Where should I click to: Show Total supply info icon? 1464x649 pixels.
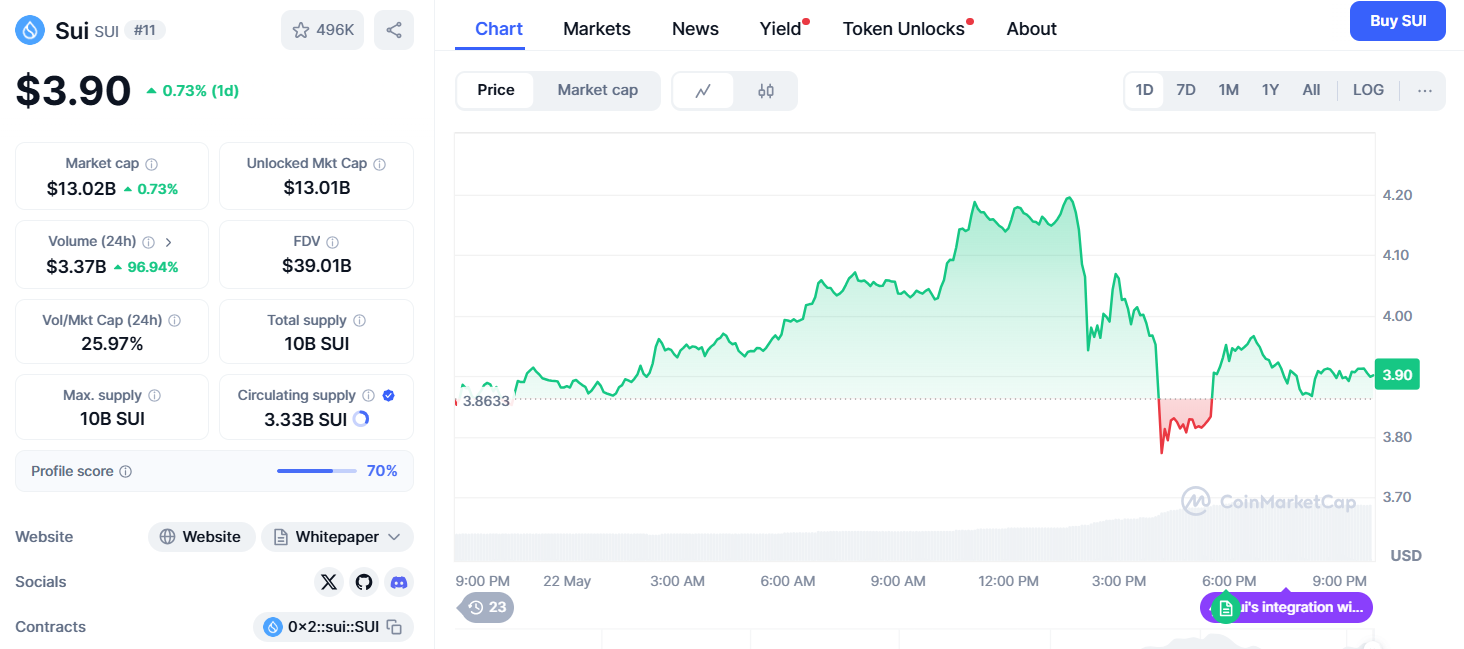coord(359,321)
